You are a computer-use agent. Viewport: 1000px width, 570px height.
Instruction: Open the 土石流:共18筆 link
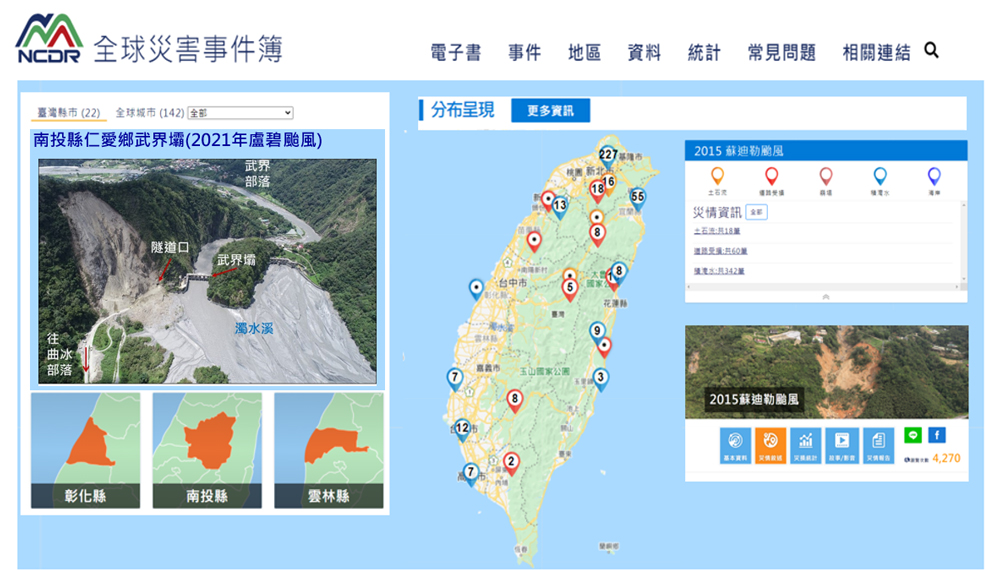[x=717, y=231]
